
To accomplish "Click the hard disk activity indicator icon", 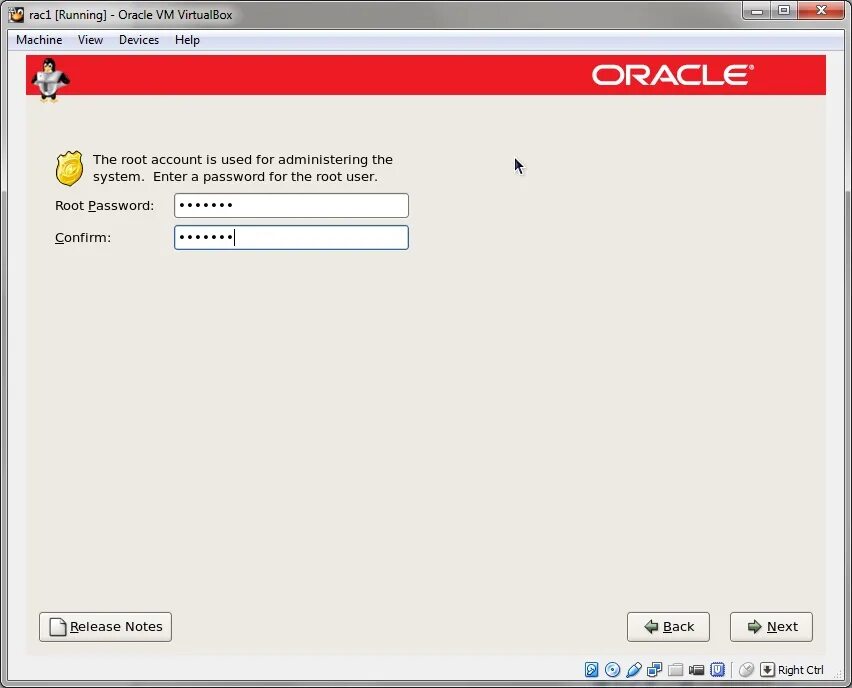I will 591,670.
